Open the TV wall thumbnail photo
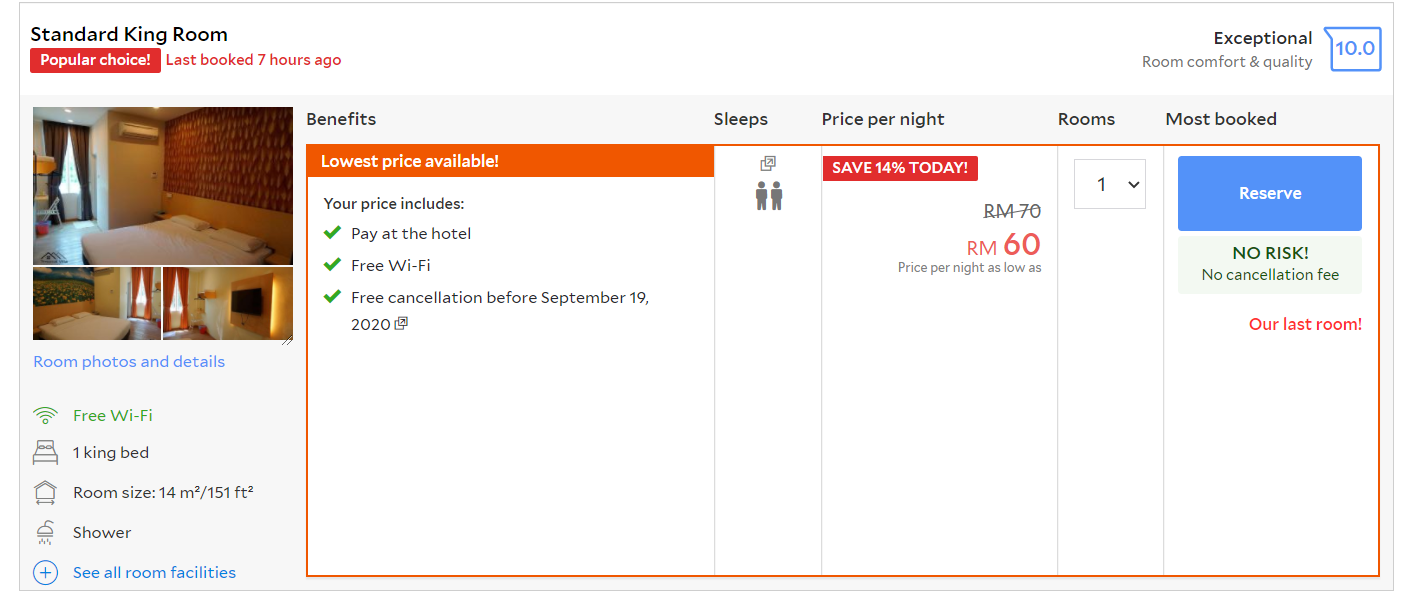Image resolution: width=1407 pixels, height=601 pixels. (228, 304)
